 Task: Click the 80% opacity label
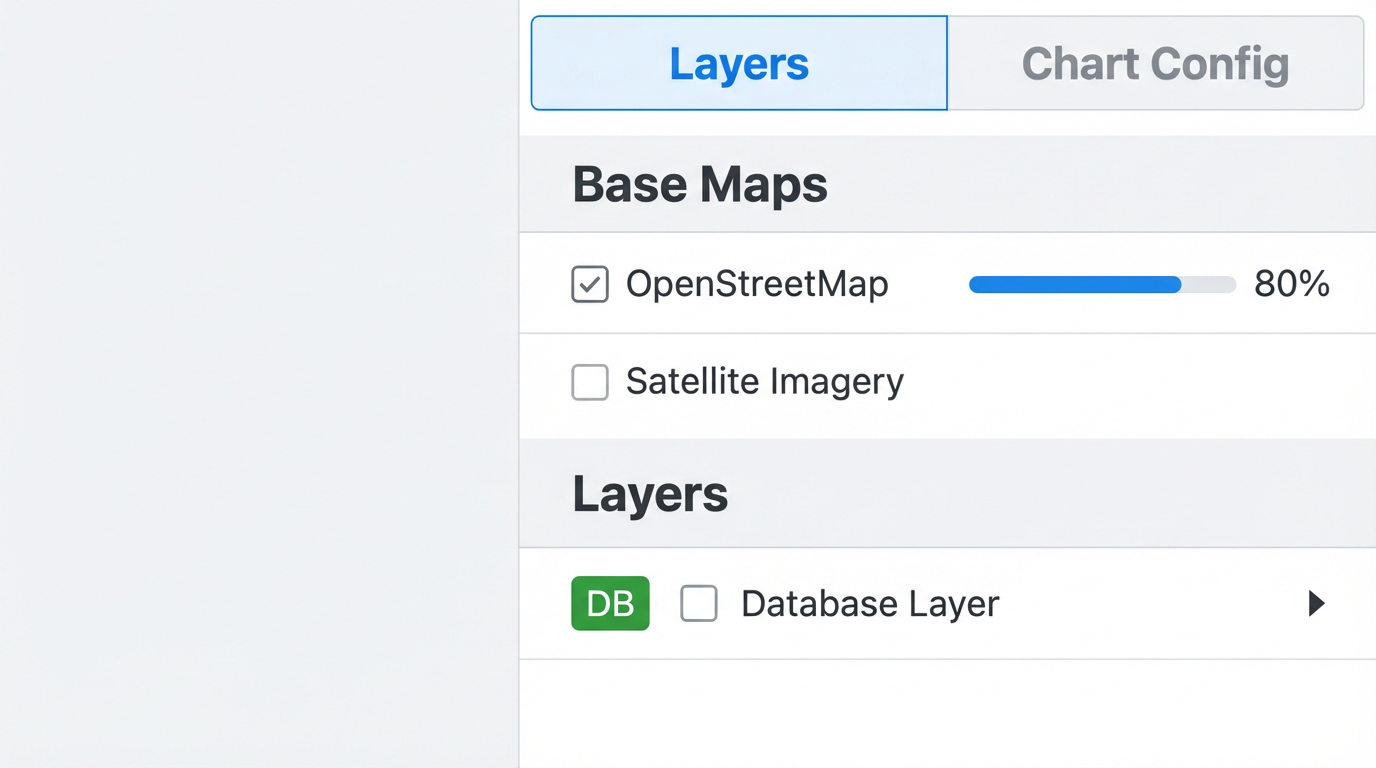tap(1292, 284)
